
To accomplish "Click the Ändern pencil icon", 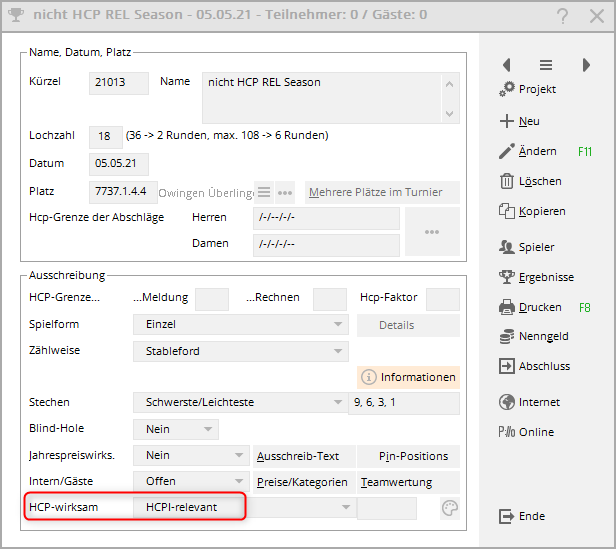I will click(506, 152).
